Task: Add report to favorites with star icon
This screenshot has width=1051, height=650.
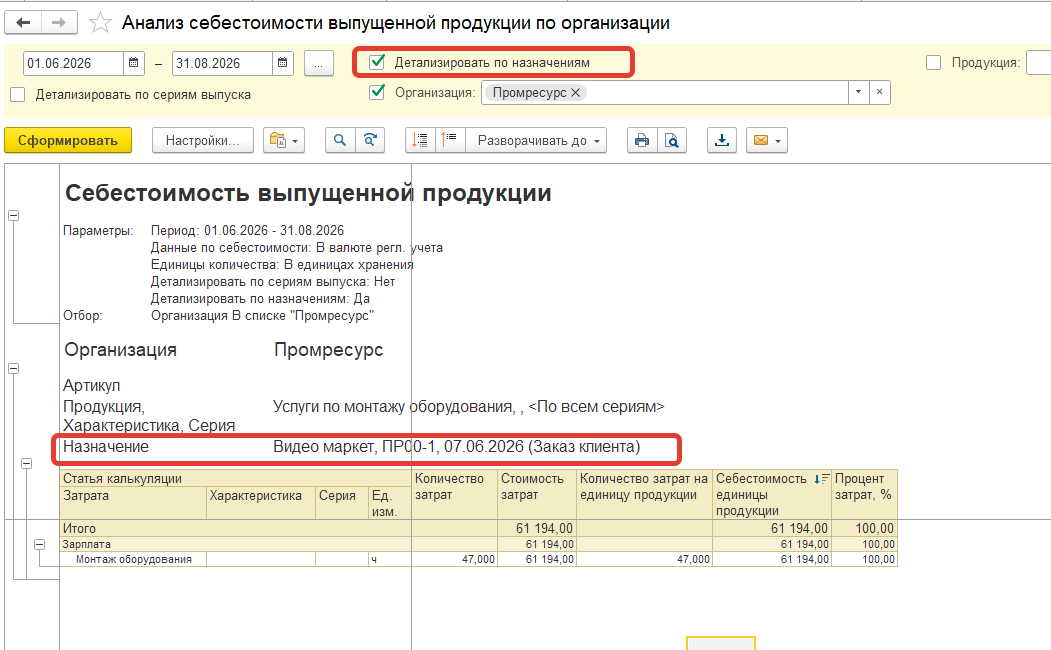Action: coord(100,23)
